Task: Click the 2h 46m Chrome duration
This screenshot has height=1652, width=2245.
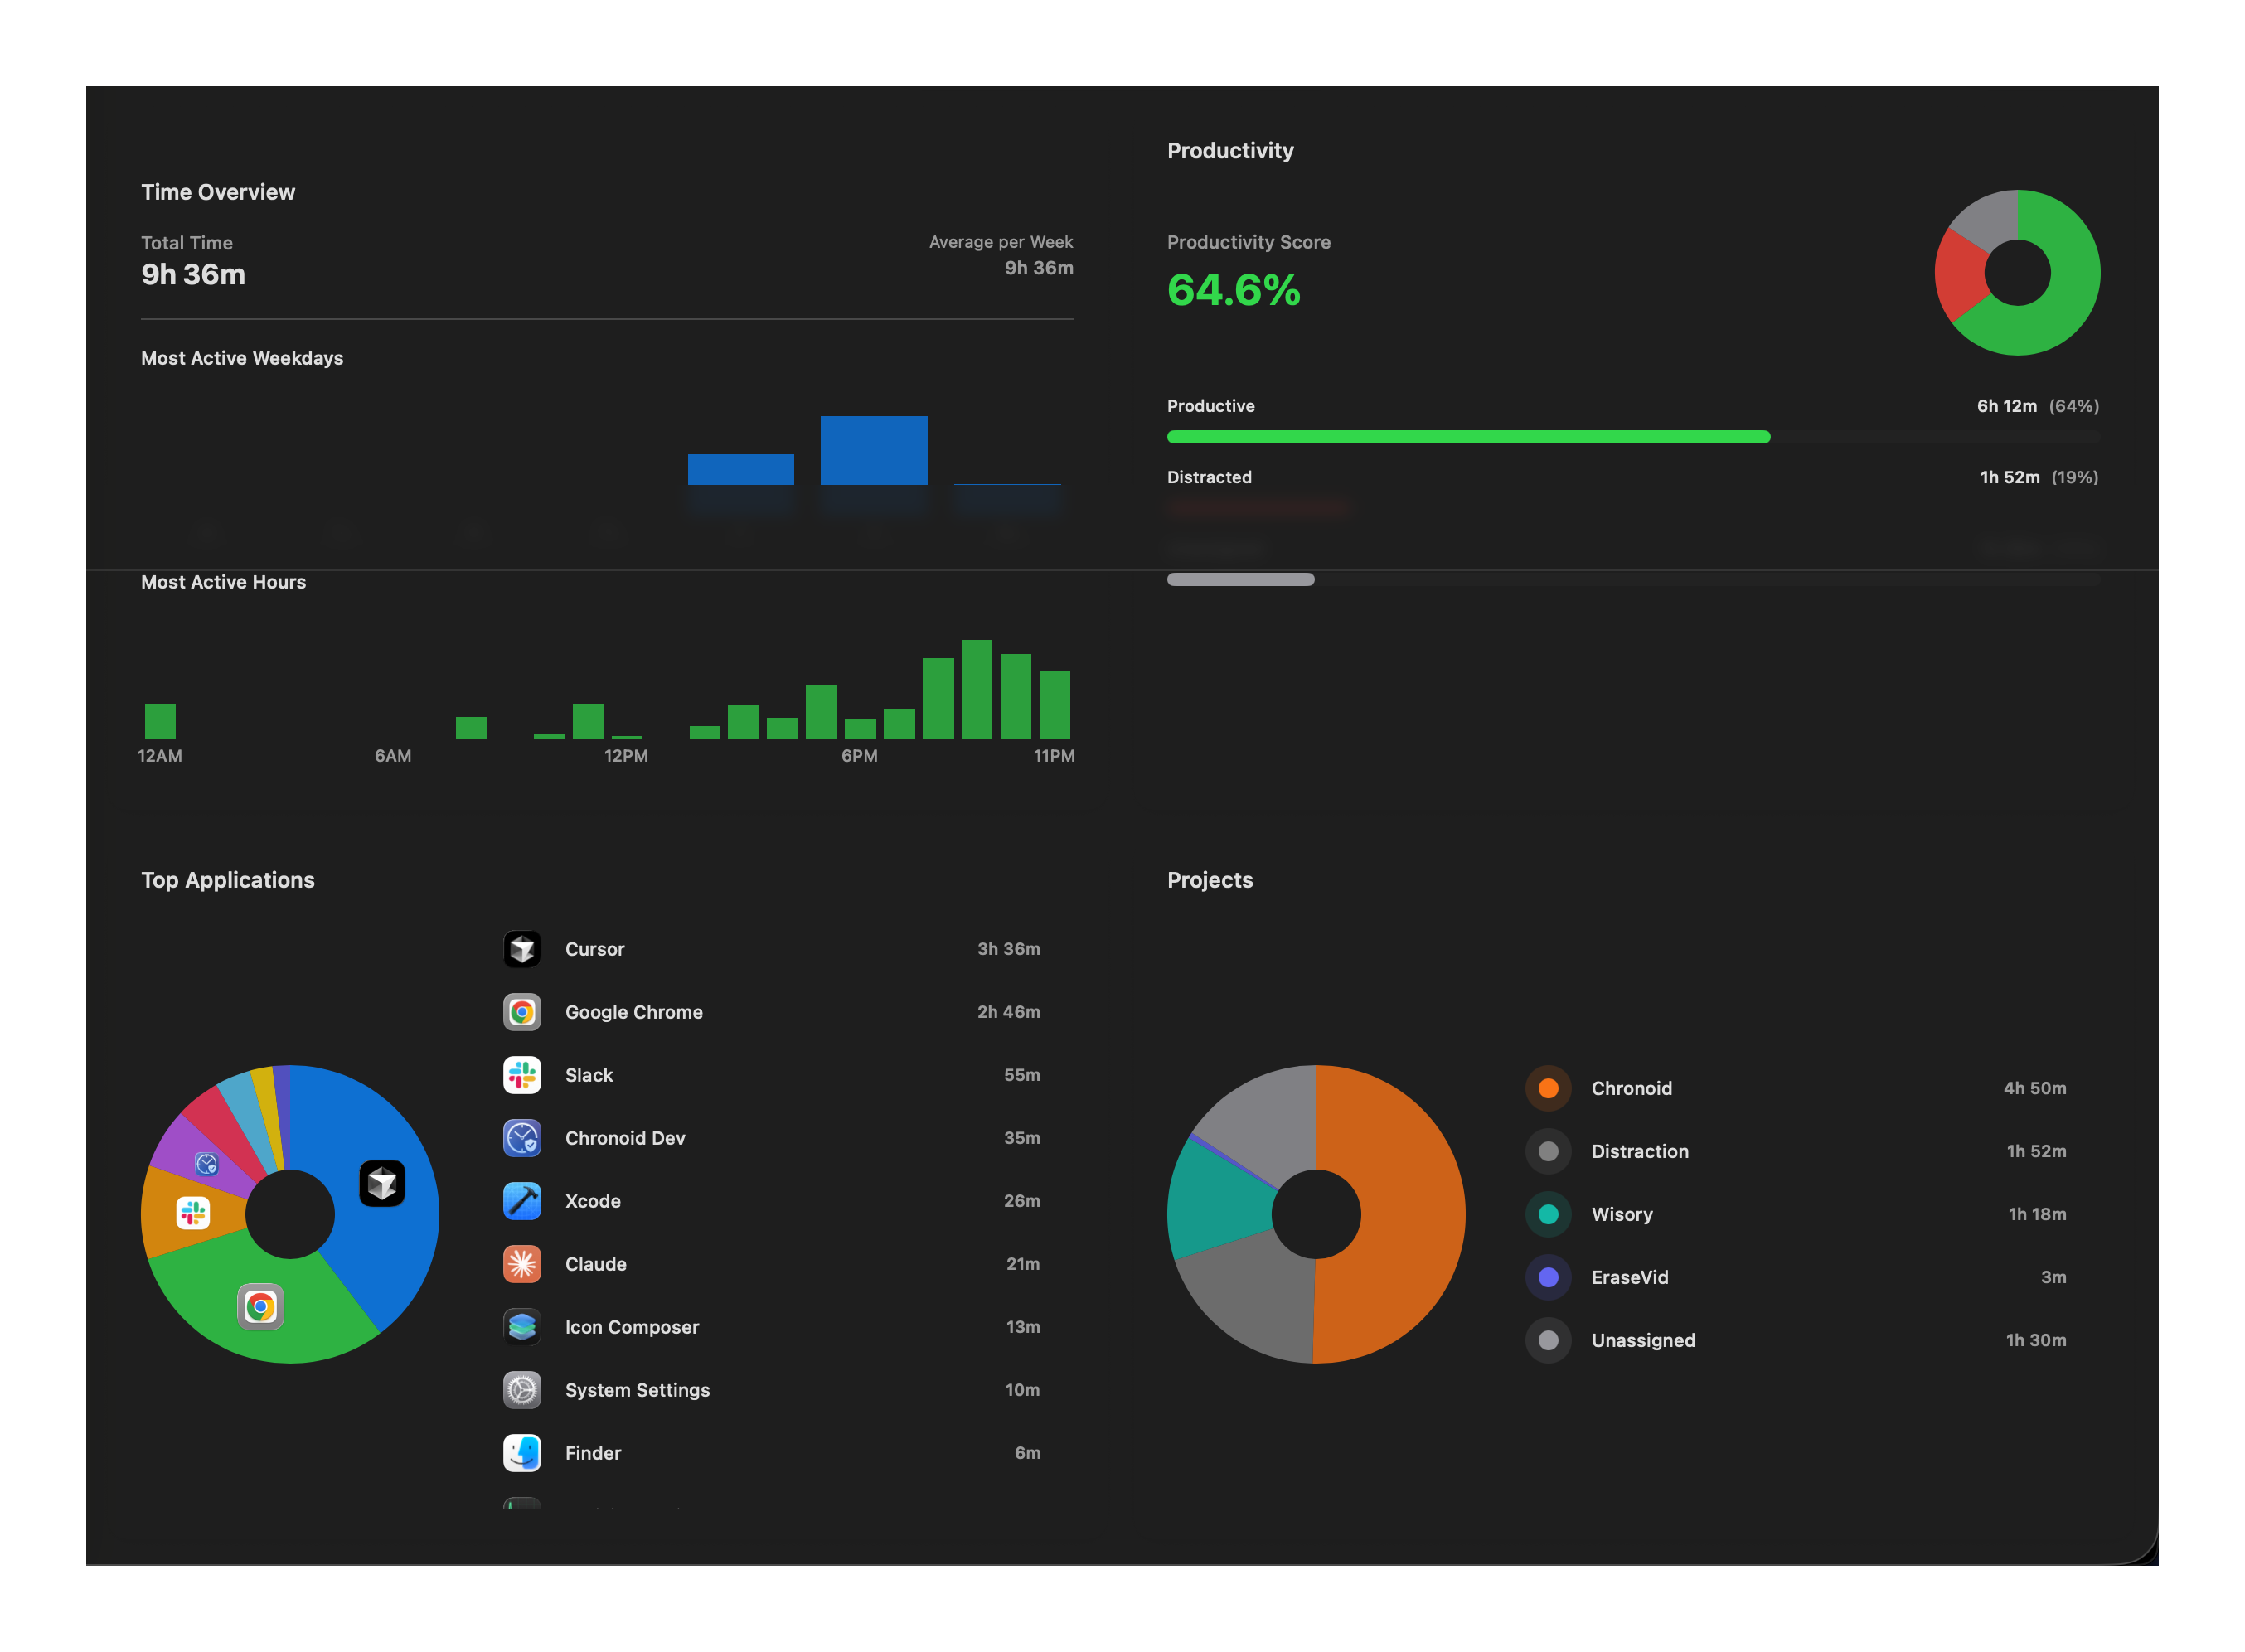Action: point(1008,1012)
